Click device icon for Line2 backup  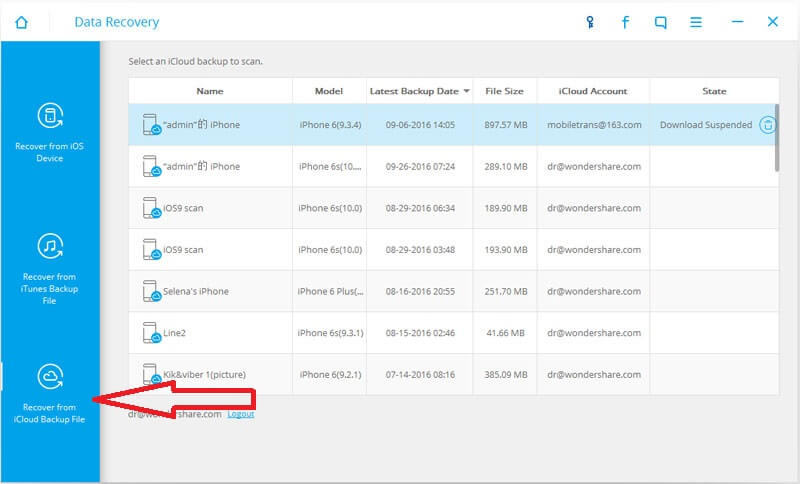tap(152, 333)
